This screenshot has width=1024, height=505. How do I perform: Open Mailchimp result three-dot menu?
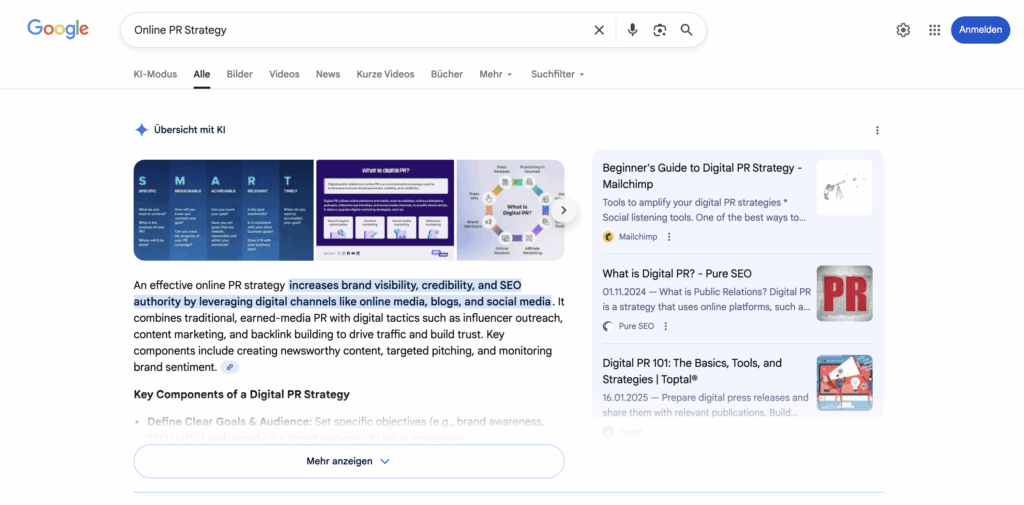(669, 237)
